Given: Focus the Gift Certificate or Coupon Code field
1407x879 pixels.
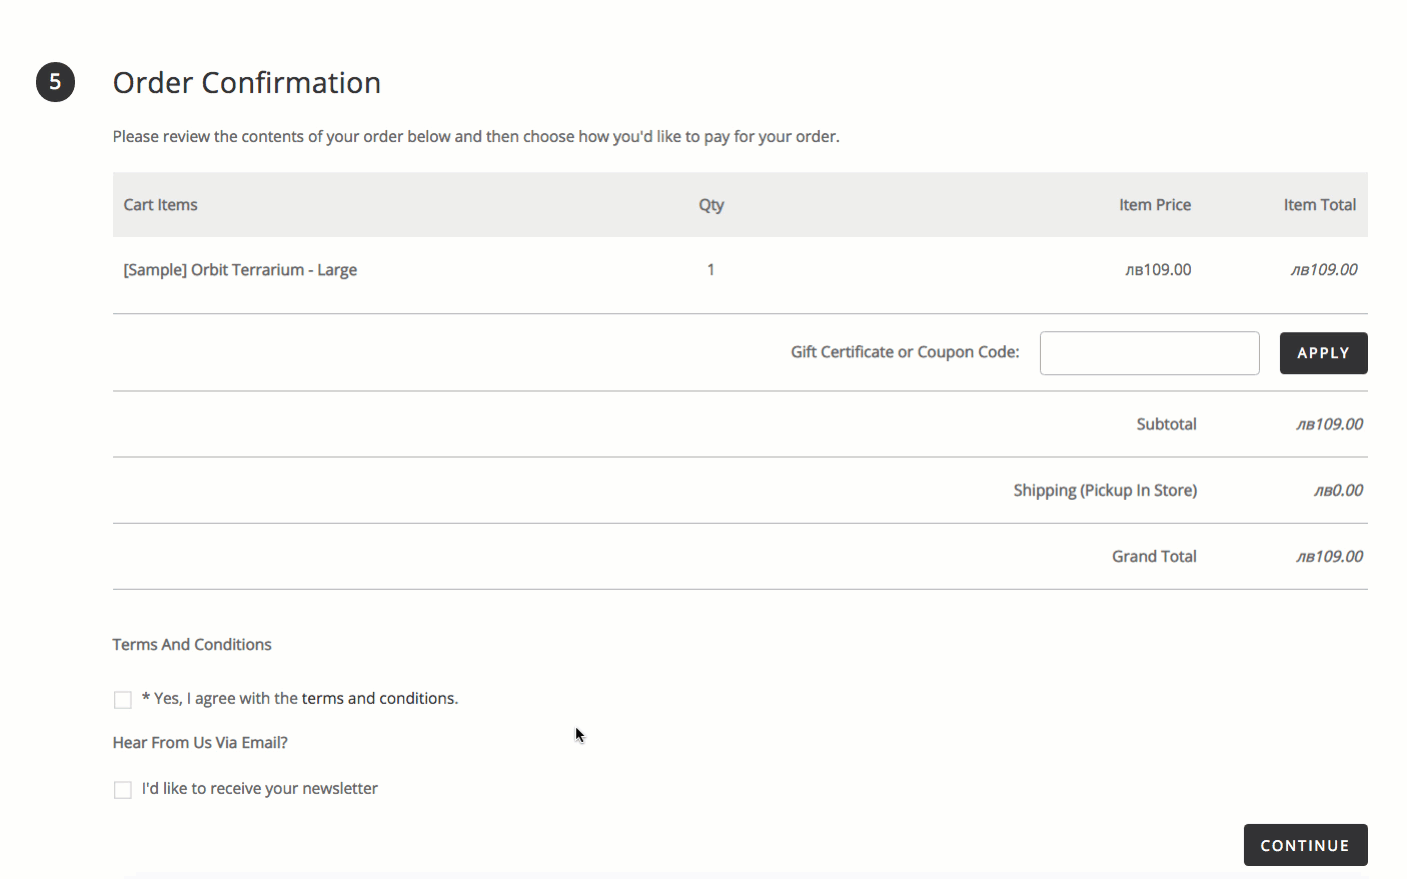Looking at the screenshot, I should (1149, 353).
